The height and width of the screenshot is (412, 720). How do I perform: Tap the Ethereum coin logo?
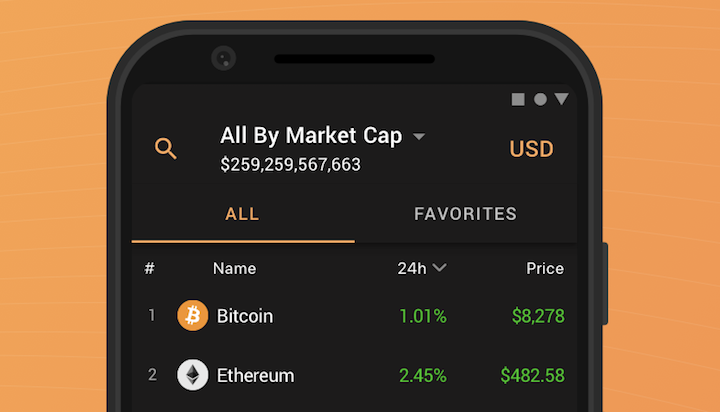[x=192, y=375]
